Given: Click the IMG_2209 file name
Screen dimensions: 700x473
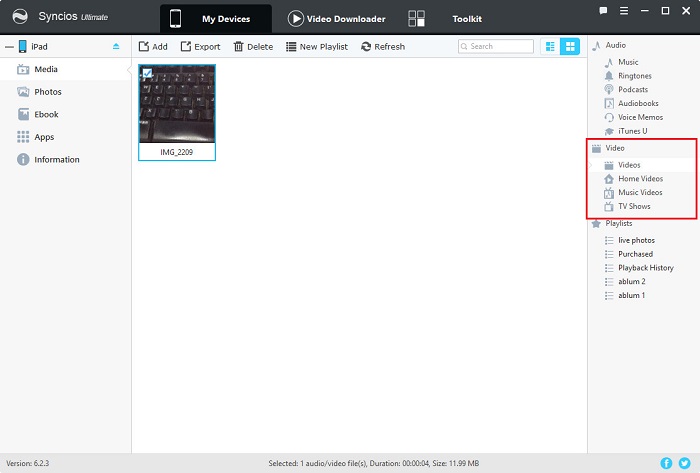Looking at the screenshot, I should (177, 152).
